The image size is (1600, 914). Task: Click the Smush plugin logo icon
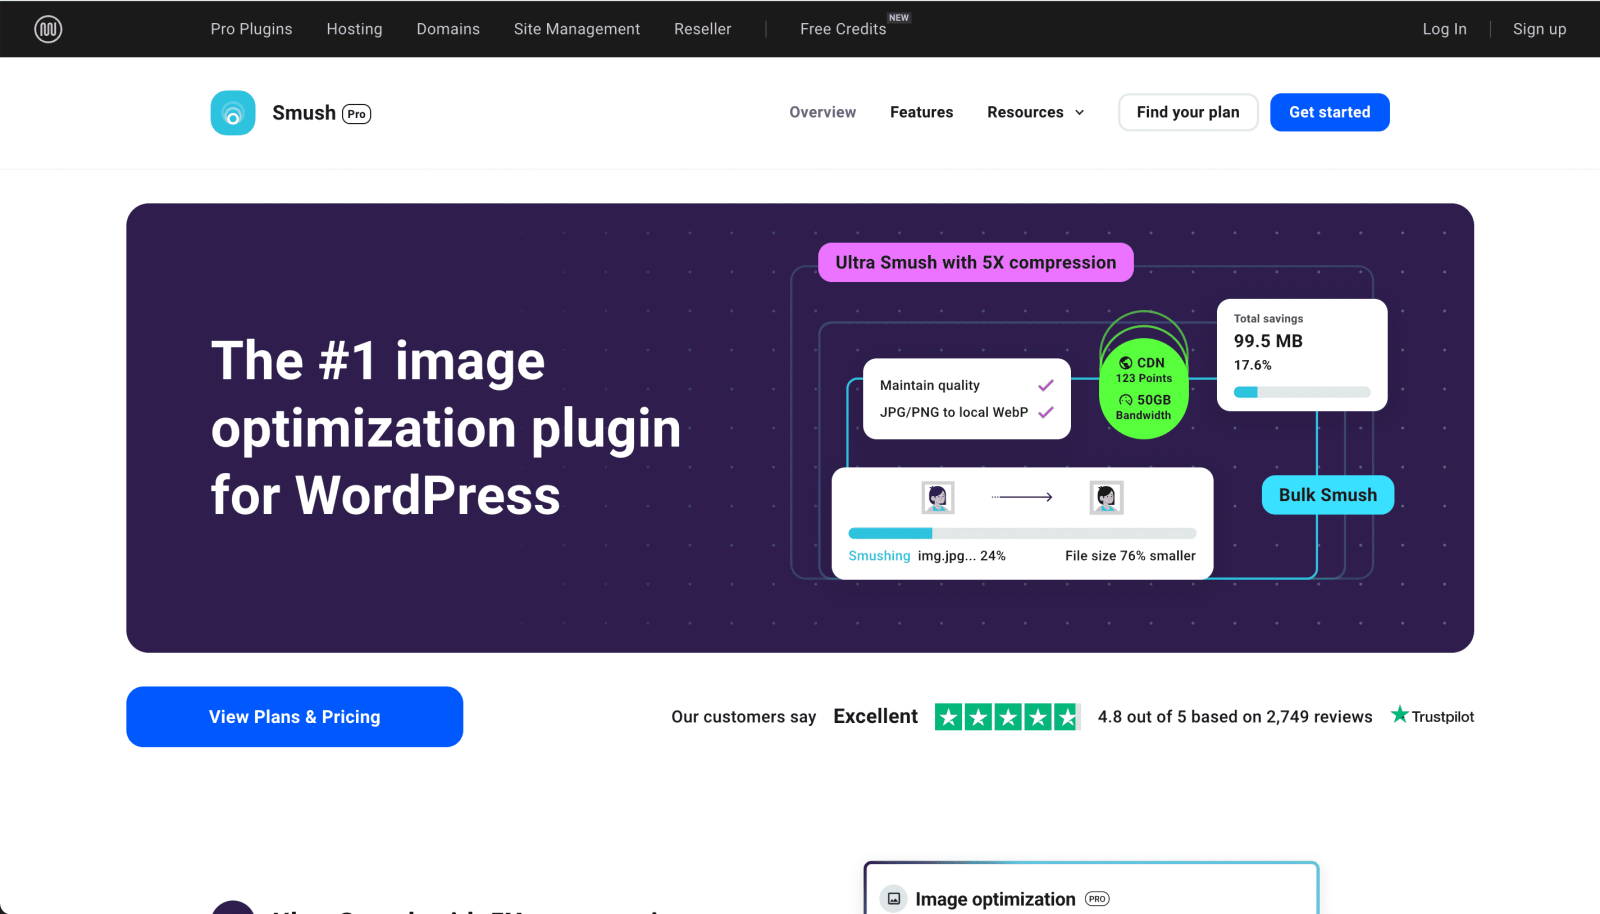(233, 113)
